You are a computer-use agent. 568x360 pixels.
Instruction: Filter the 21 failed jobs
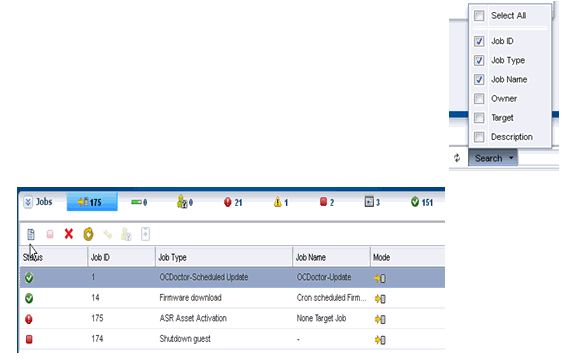point(233,202)
